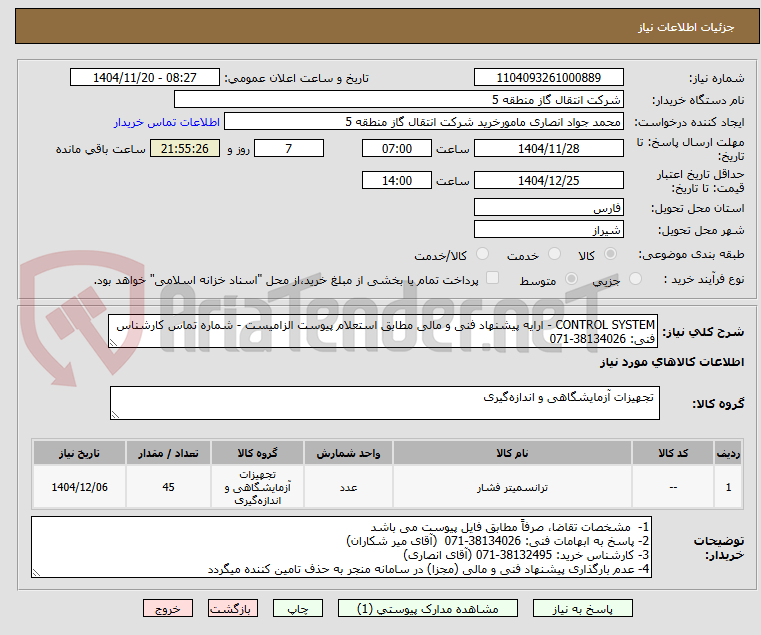Click the نام کالا column header

click(x=512, y=453)
